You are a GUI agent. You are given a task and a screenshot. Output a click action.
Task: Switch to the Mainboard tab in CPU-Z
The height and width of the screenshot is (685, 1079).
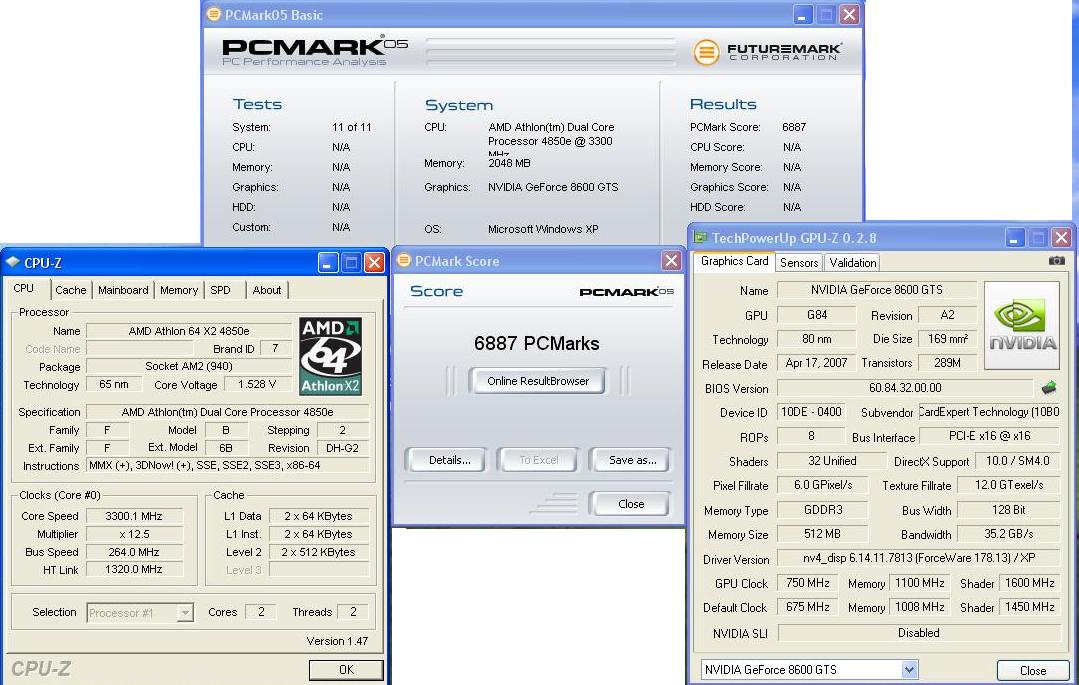tap(123, 290)
